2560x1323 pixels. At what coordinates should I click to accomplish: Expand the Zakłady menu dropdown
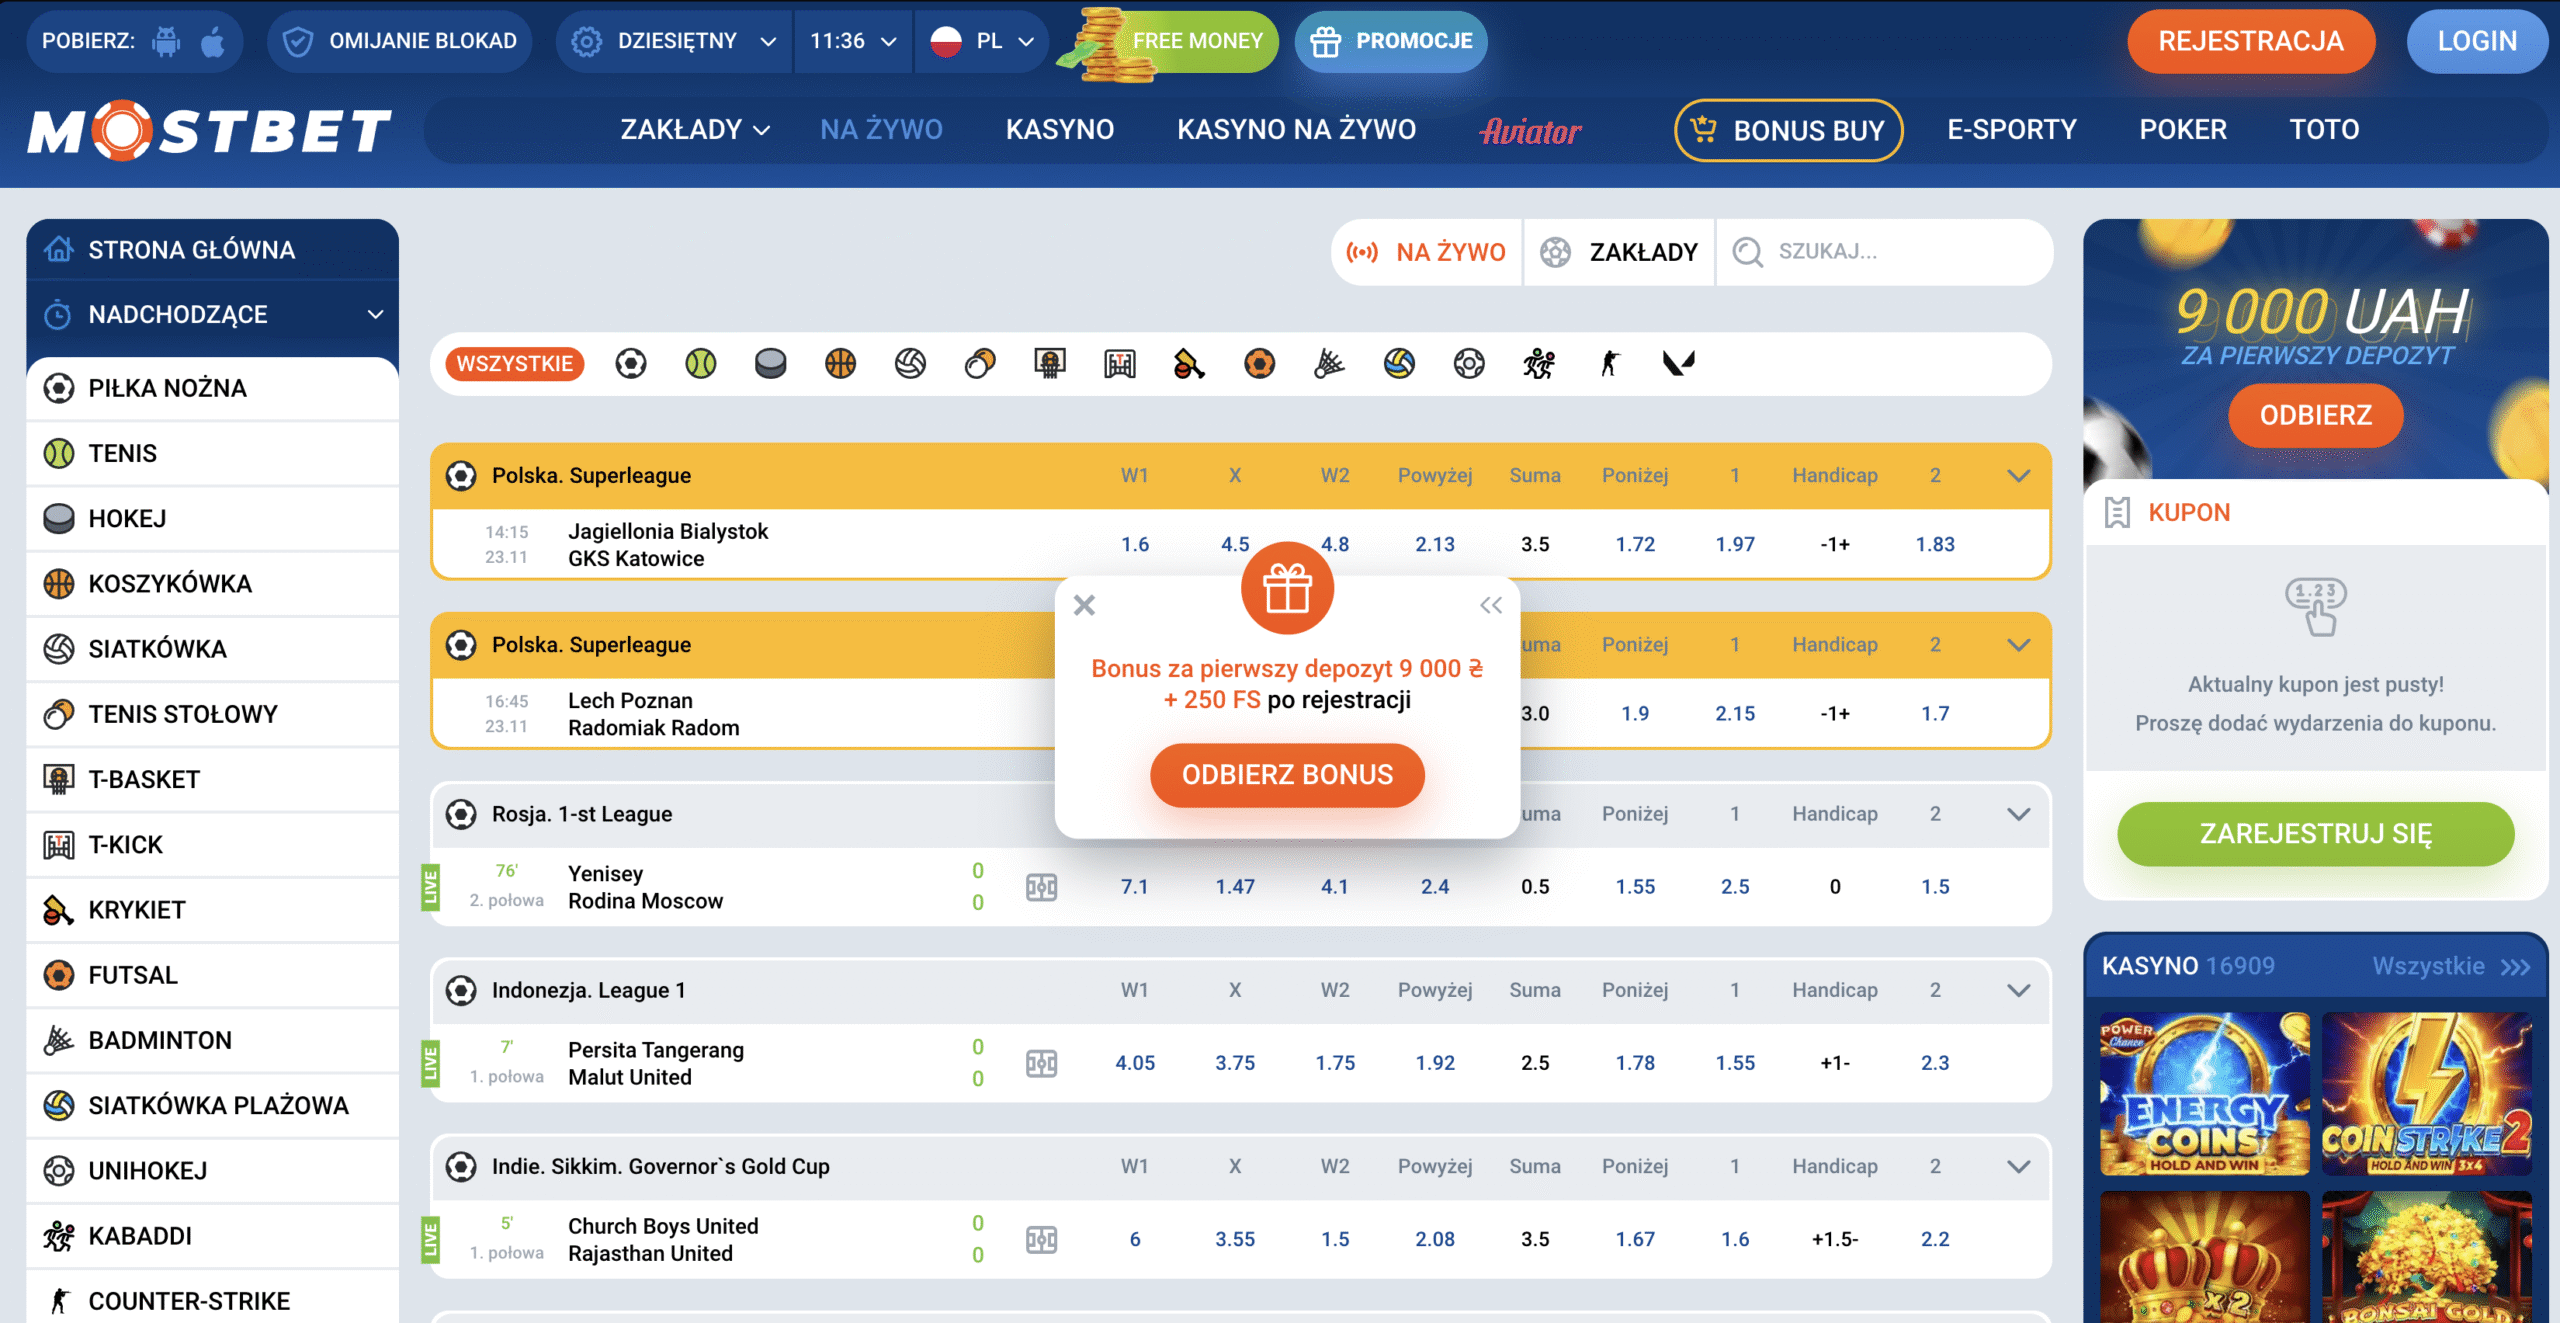(x=695, y=130)
